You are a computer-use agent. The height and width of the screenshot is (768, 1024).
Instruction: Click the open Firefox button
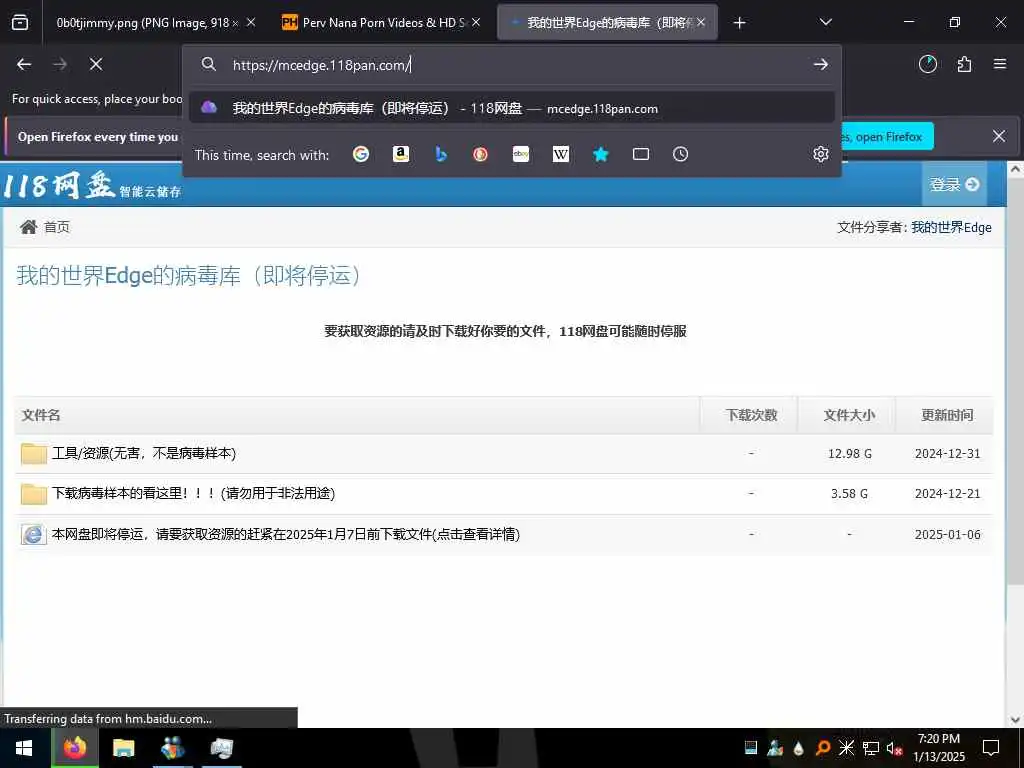coord(887,136)
